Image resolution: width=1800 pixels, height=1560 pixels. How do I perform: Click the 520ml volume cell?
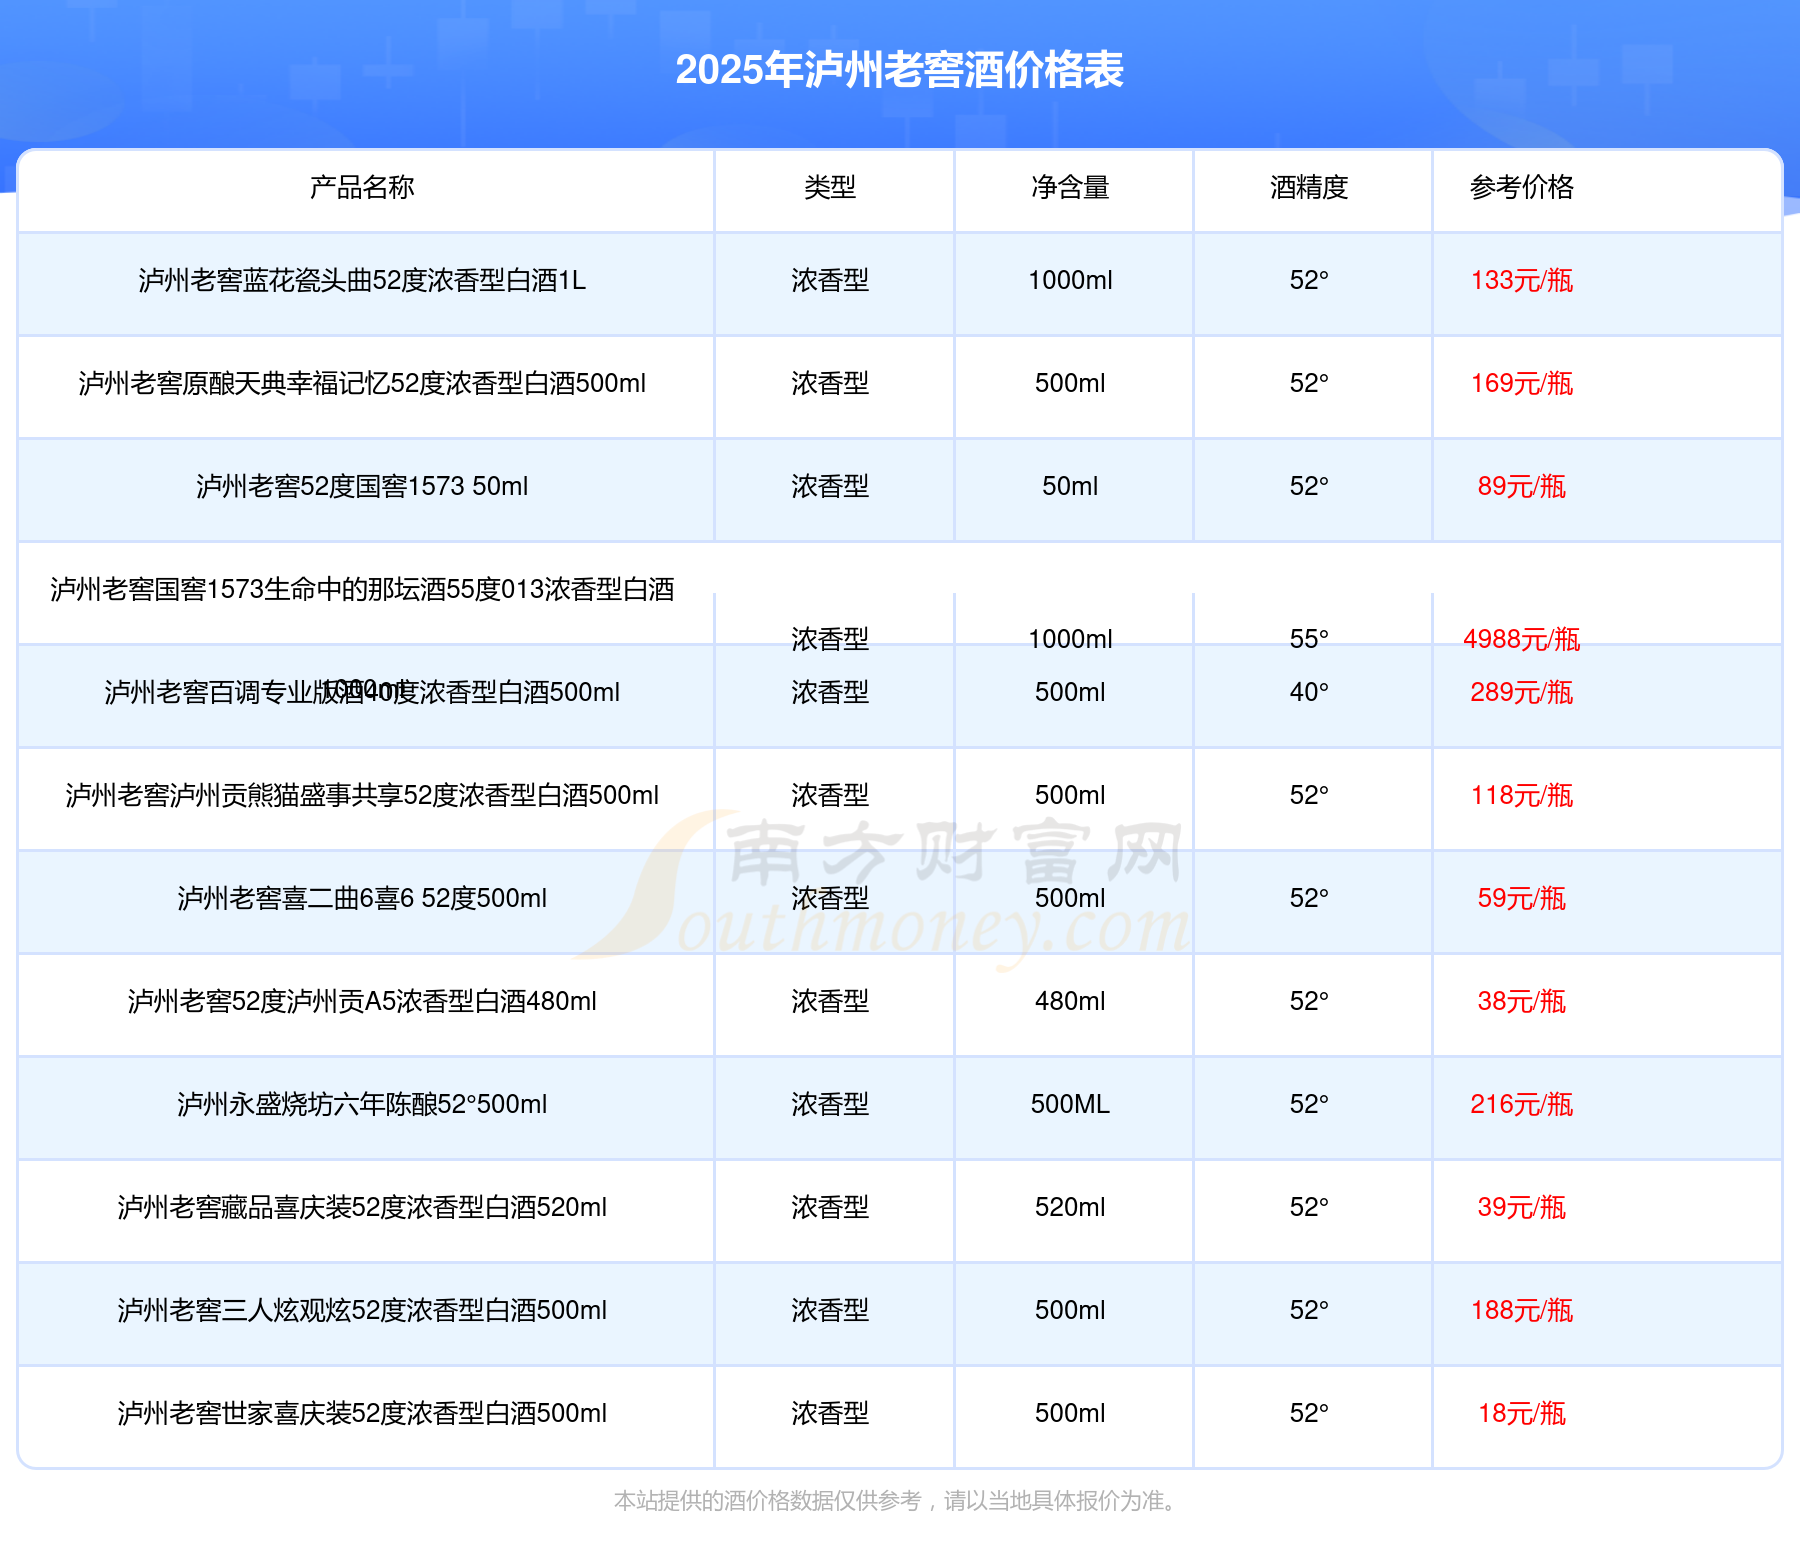(x=1070, y=1207)
